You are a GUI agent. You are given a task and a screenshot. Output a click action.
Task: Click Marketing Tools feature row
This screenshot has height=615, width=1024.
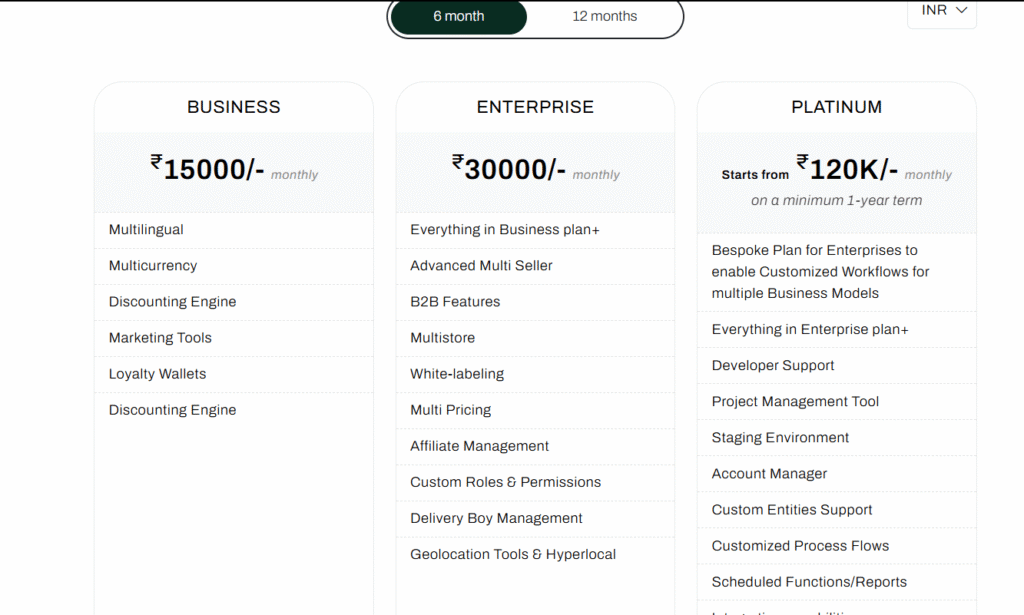pyautogui.click(x=160, y=338)
